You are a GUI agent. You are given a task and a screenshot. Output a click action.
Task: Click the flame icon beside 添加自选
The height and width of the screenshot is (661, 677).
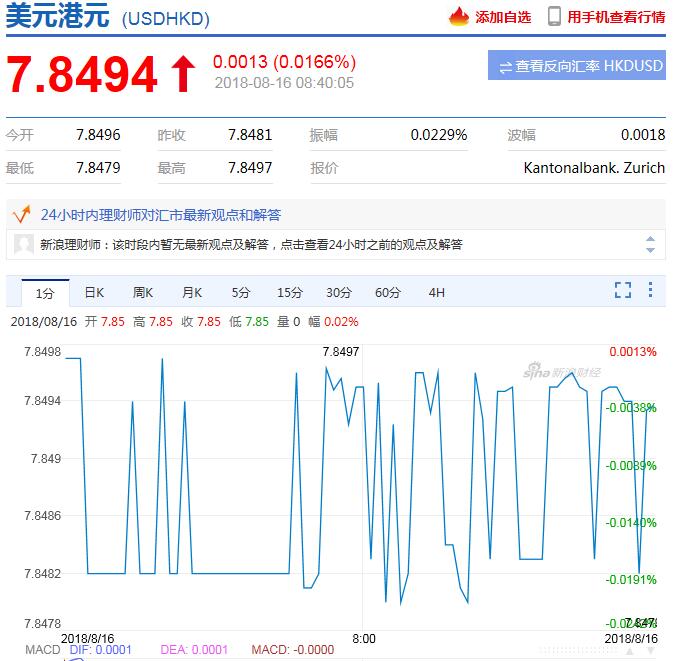click(x=459, y=16)
